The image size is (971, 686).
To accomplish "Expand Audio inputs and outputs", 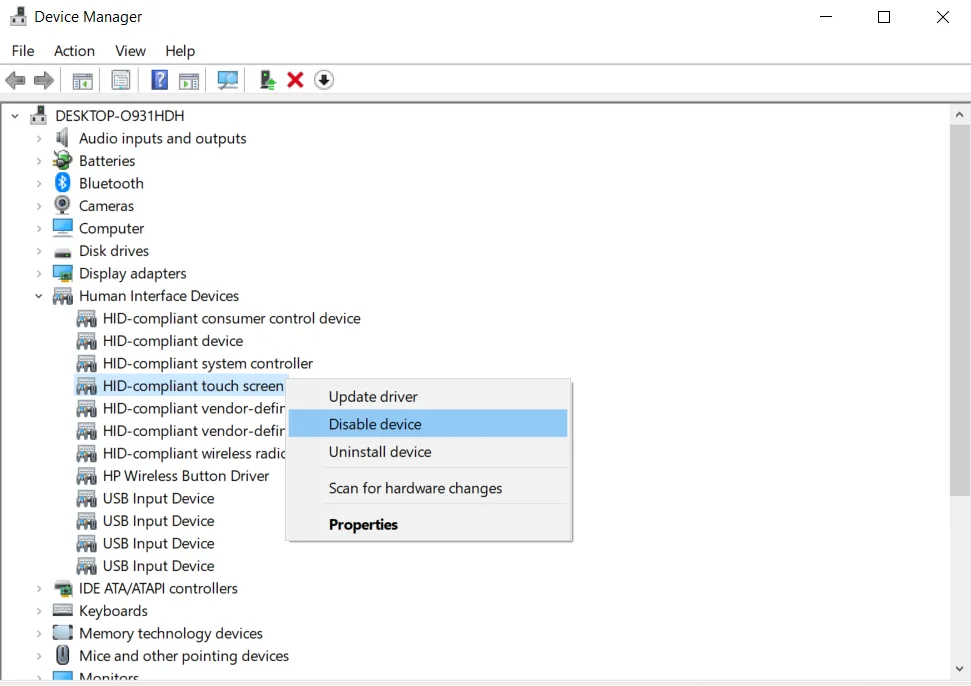I will pyautogui.click(x=39, y=138).
